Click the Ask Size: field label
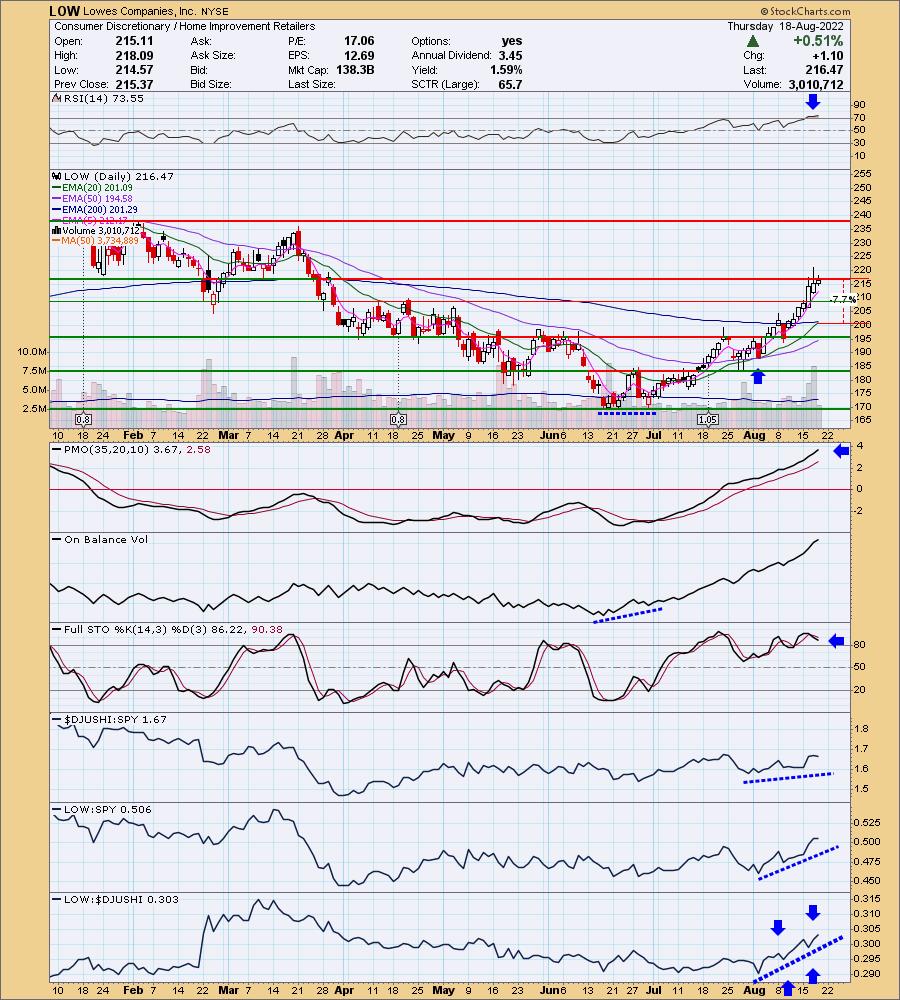Screen dimensions: 900x1000 [212, 55]
